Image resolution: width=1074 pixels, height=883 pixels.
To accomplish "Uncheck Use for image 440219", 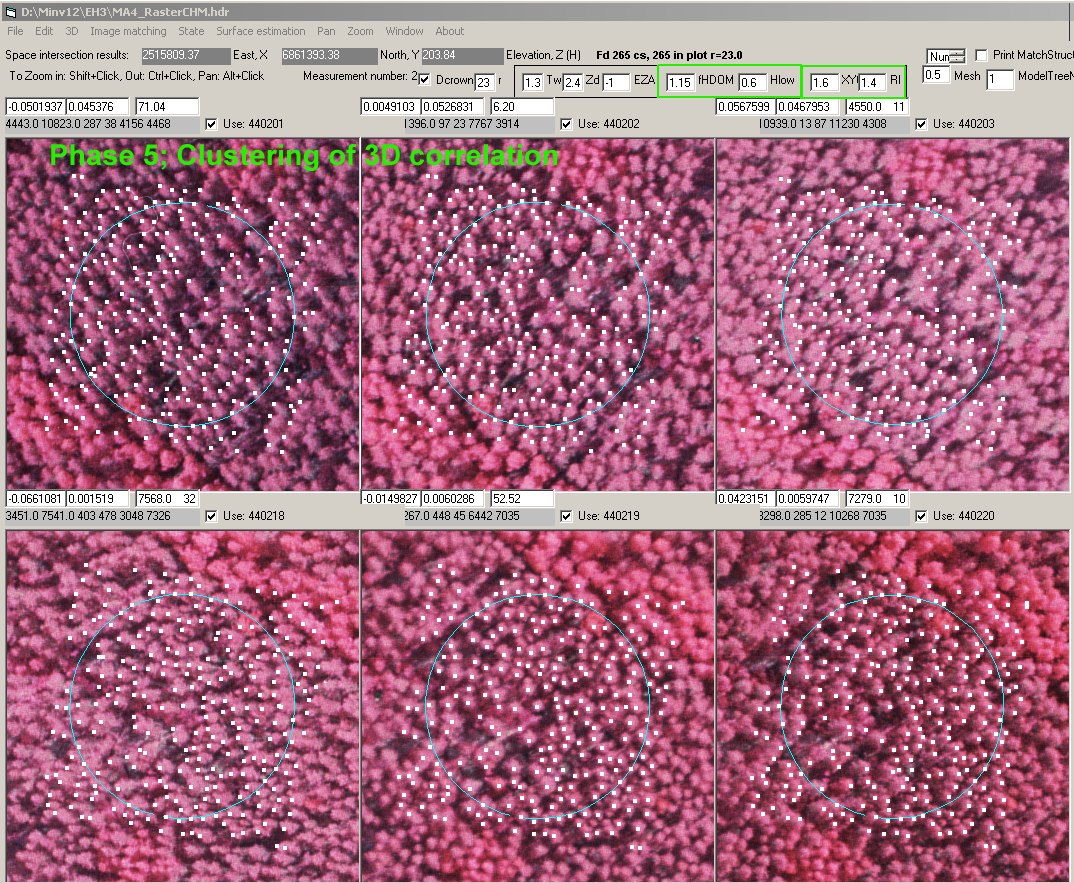I will [567, 516].
